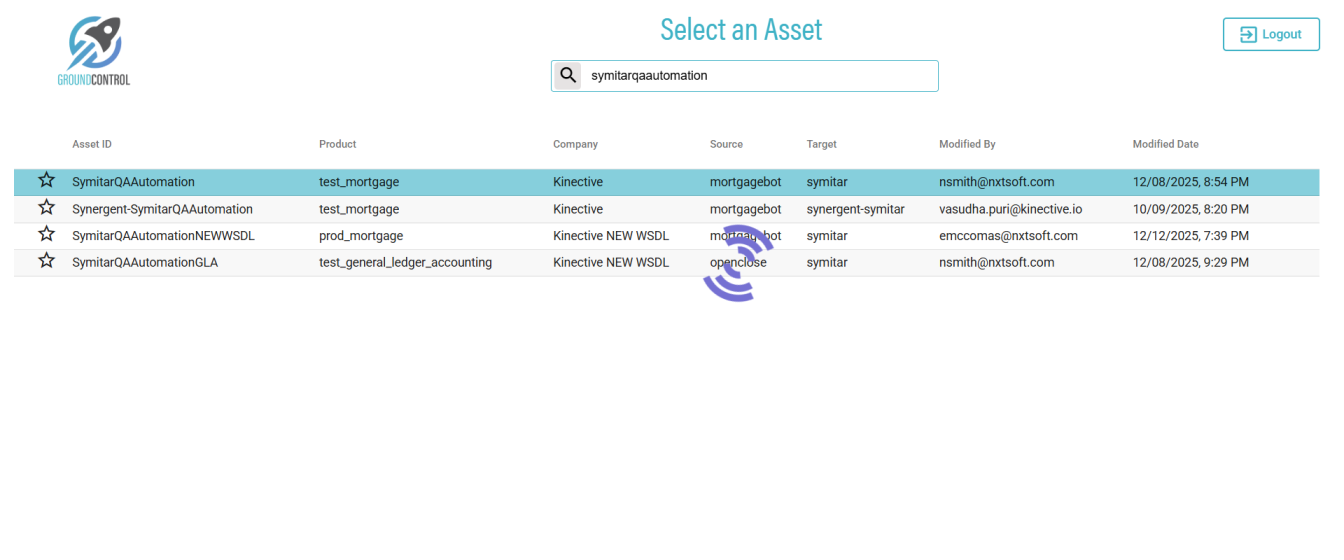Star the SymitarQAAutomation asset as favorite
Viewport: 1344px width, 560px height.
46,181
